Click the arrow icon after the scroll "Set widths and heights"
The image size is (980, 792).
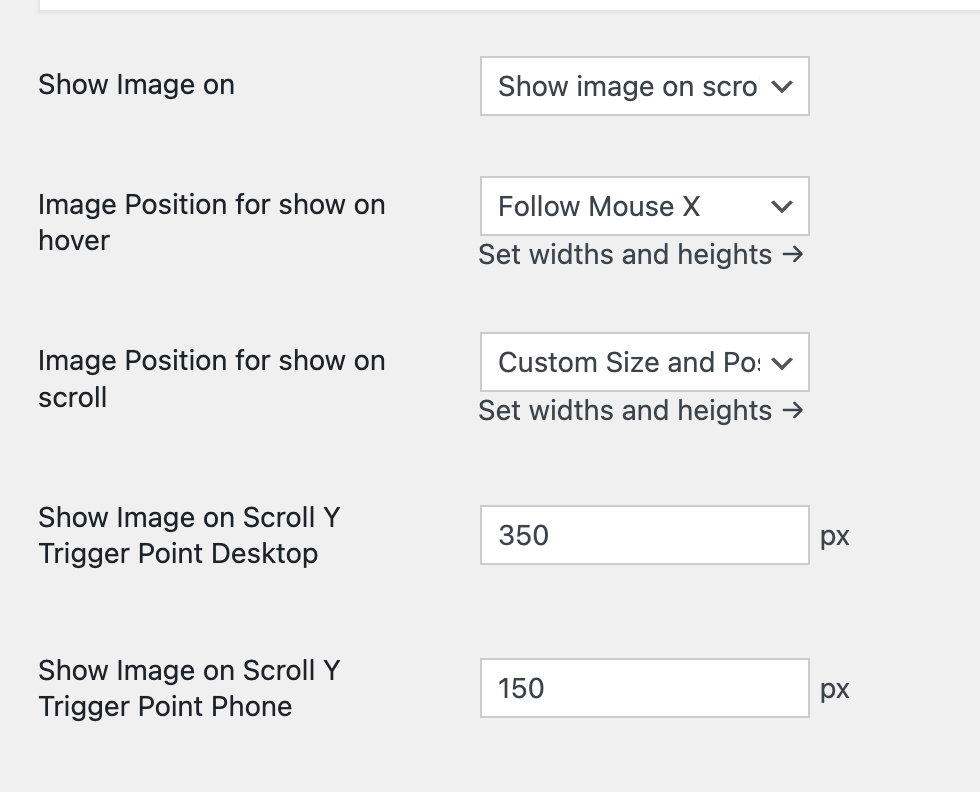(793, 411)
